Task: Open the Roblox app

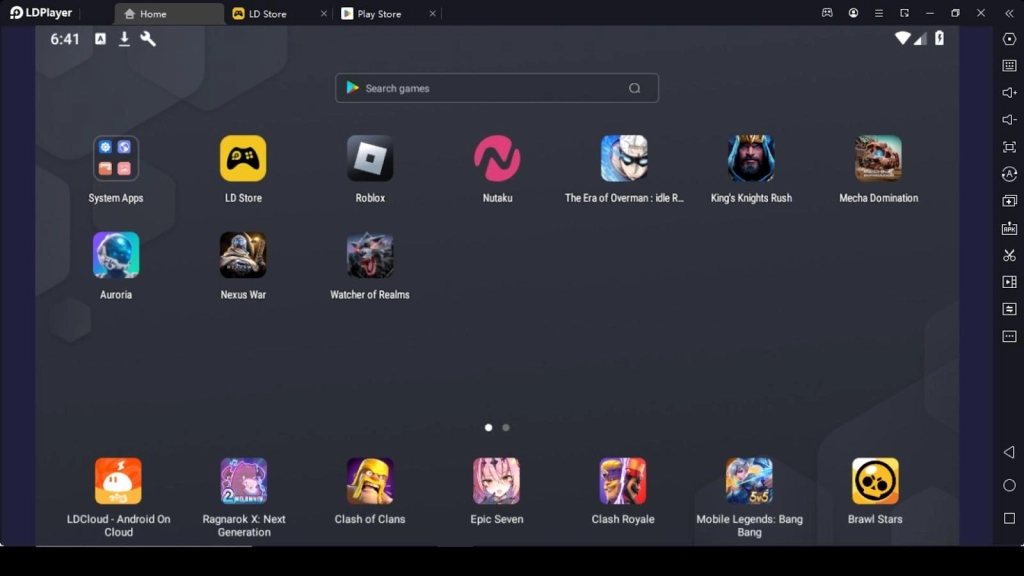Action: [x=370, y=159]
